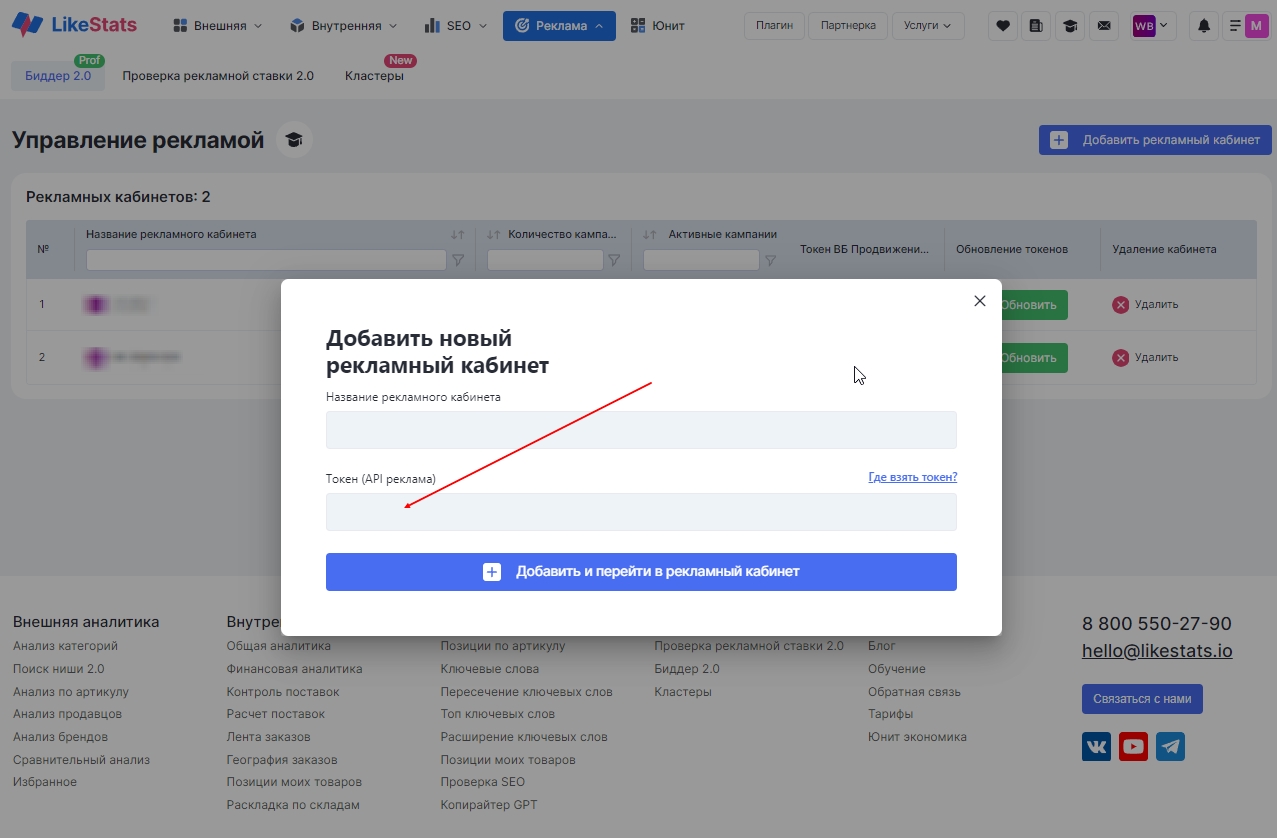
Task: Open the YouTube channel icon
Action: tap(1133, 746)
